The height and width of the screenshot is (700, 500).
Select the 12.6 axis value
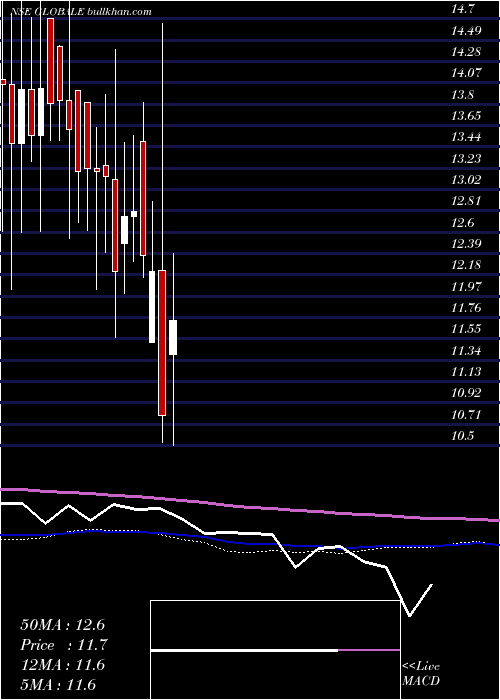[462, 222]
